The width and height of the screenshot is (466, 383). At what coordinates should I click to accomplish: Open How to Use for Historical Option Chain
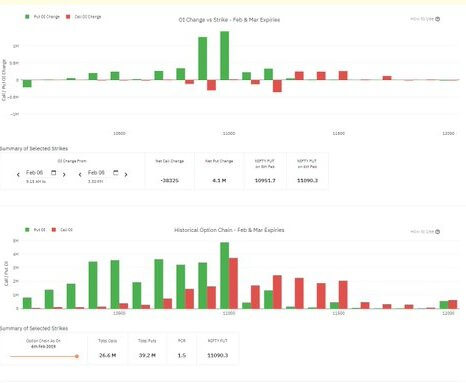coord(425,231)
